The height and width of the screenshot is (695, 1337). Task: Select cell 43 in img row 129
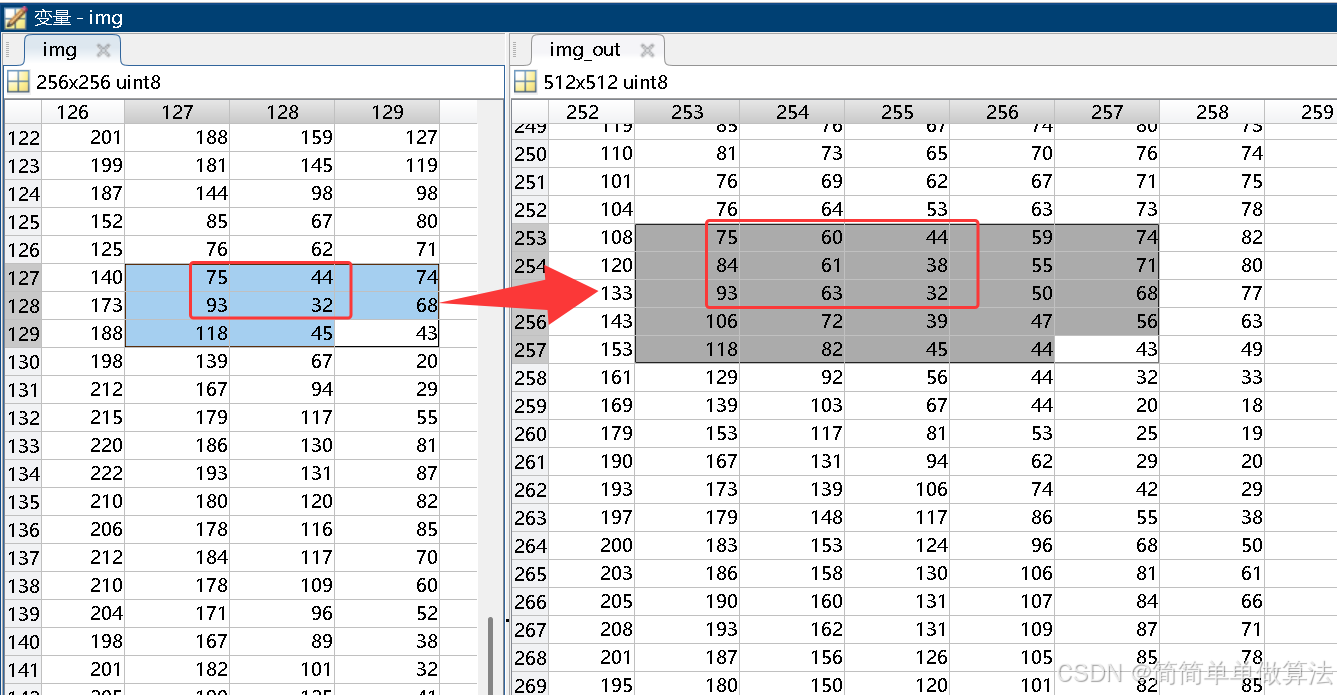click(387, 333)
